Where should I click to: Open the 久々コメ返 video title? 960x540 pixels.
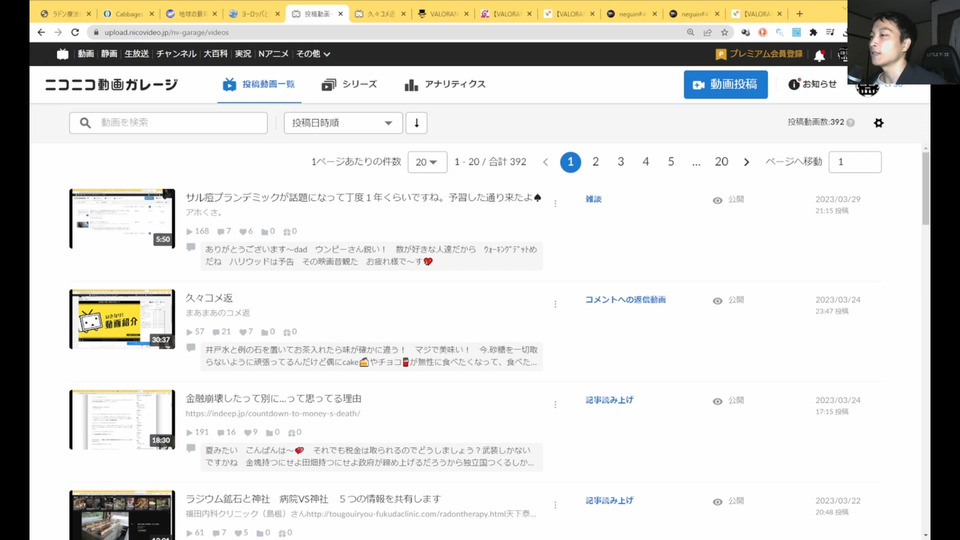(x=209, y=298)
